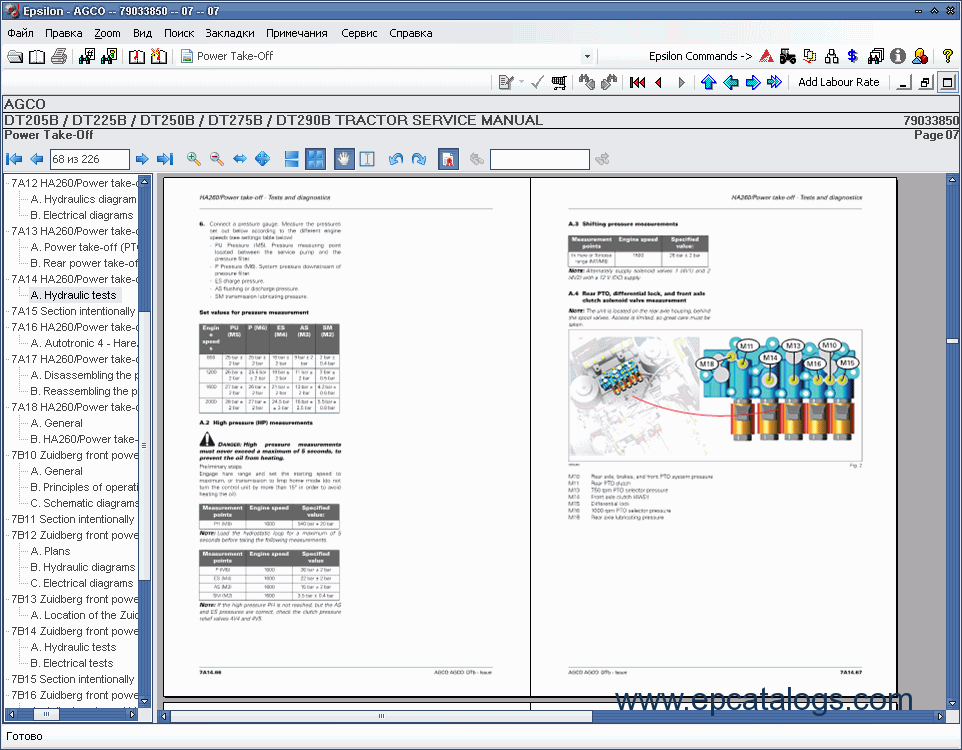Click tree panel scroll up arrow
The height and width of the screenshot is (750, 962).
tap(144, 182)
